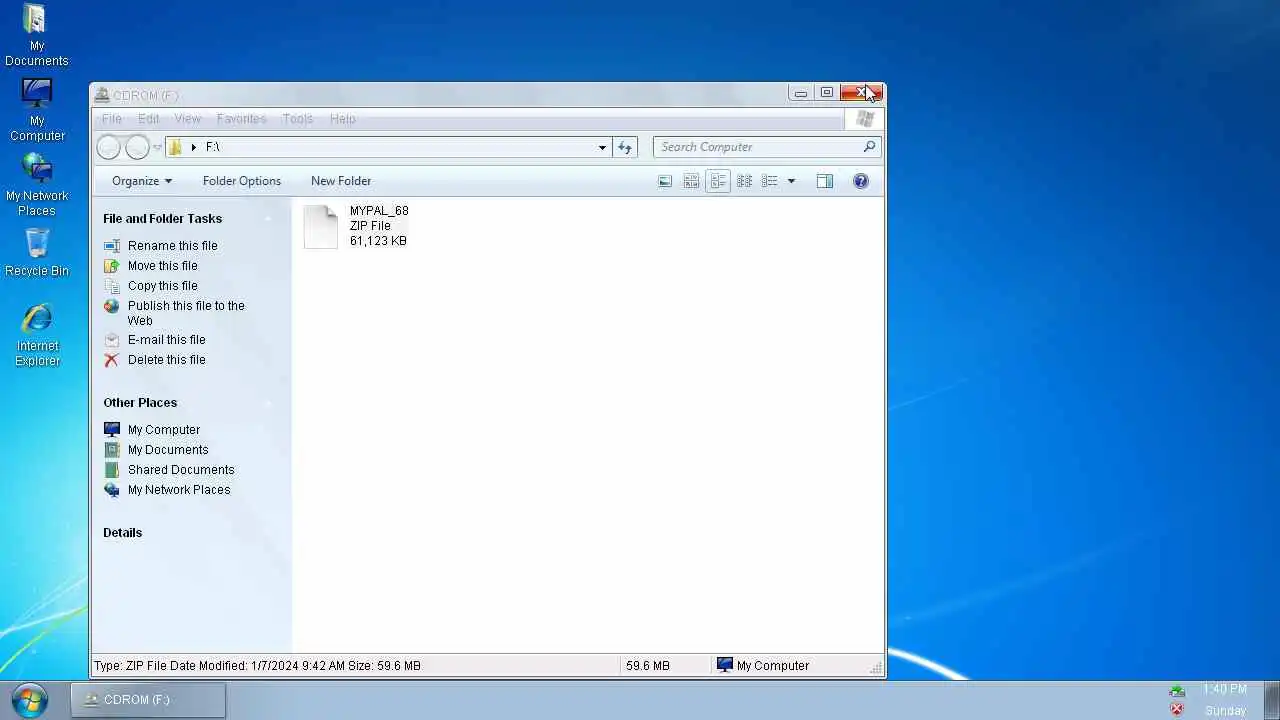Click the Delete this file link
The image size is (1280, 720).
167,360
